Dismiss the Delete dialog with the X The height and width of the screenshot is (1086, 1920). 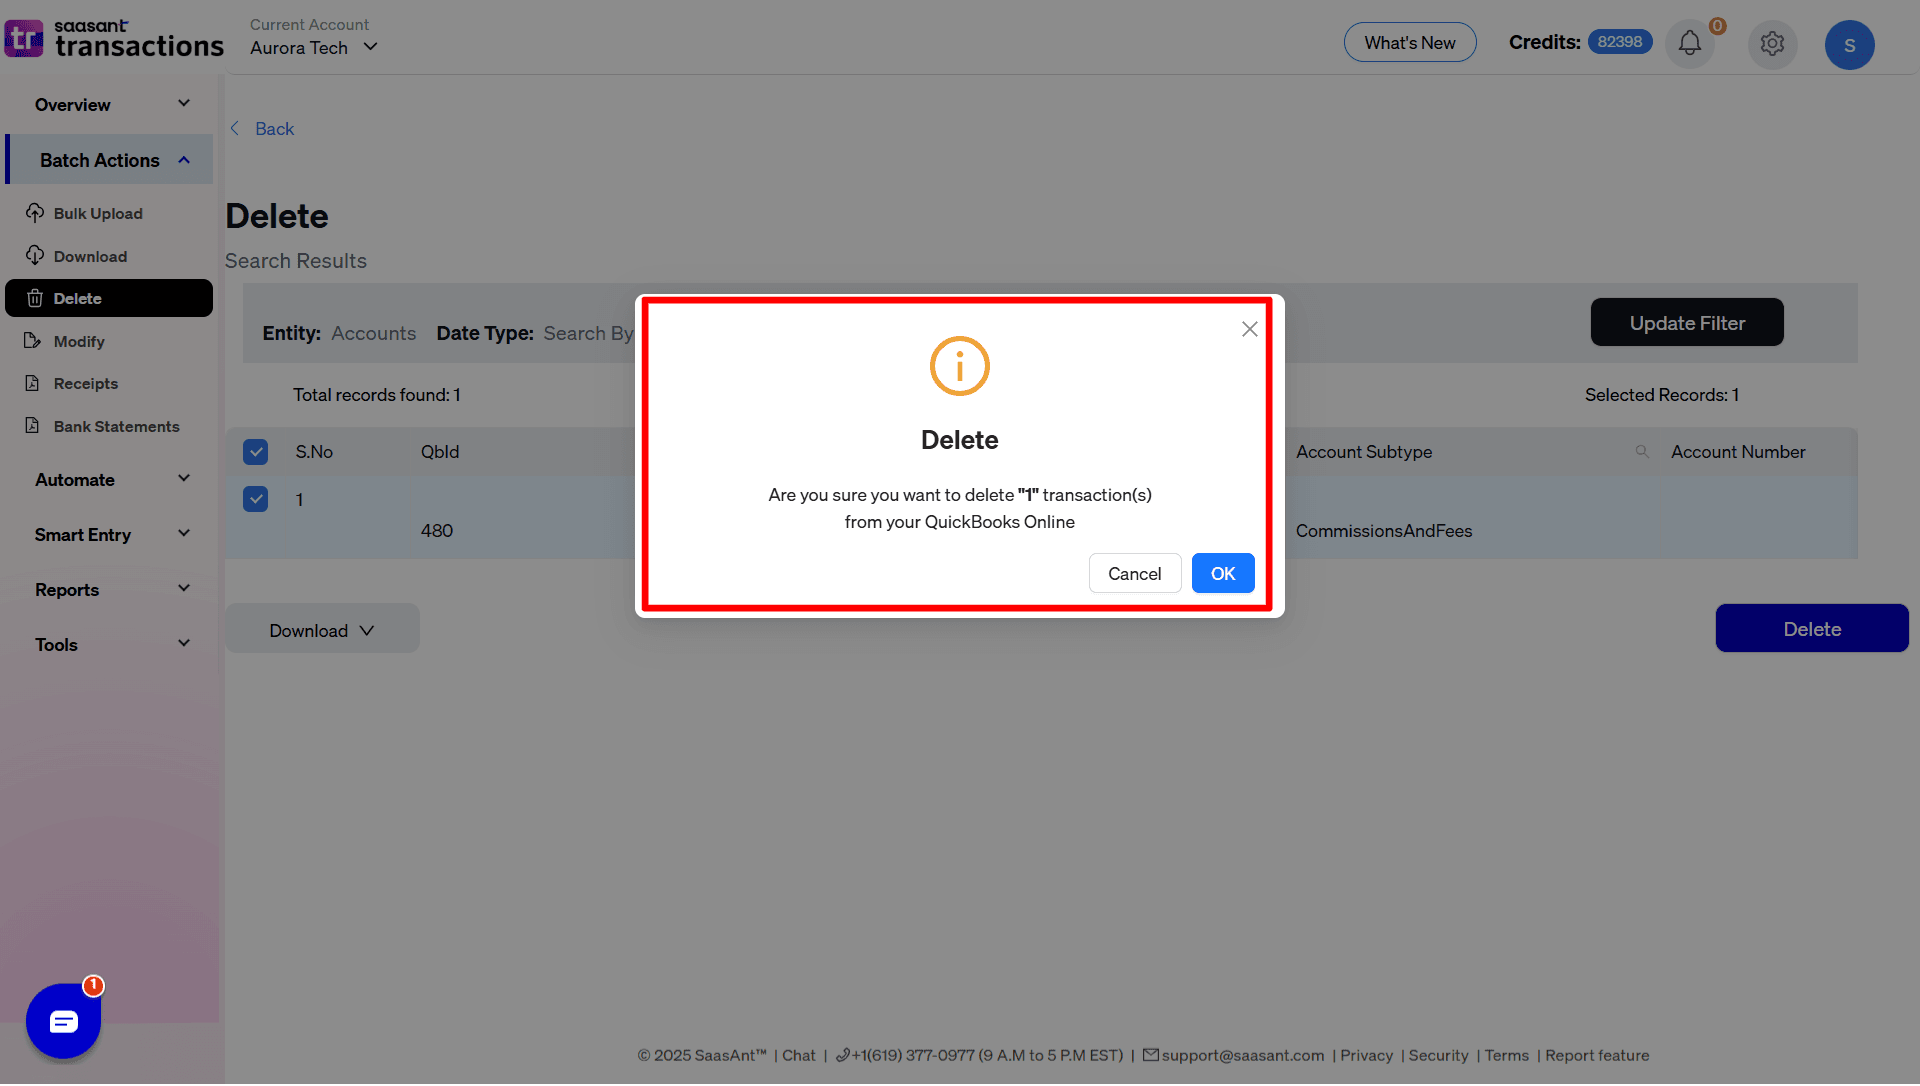point(1249,329)
